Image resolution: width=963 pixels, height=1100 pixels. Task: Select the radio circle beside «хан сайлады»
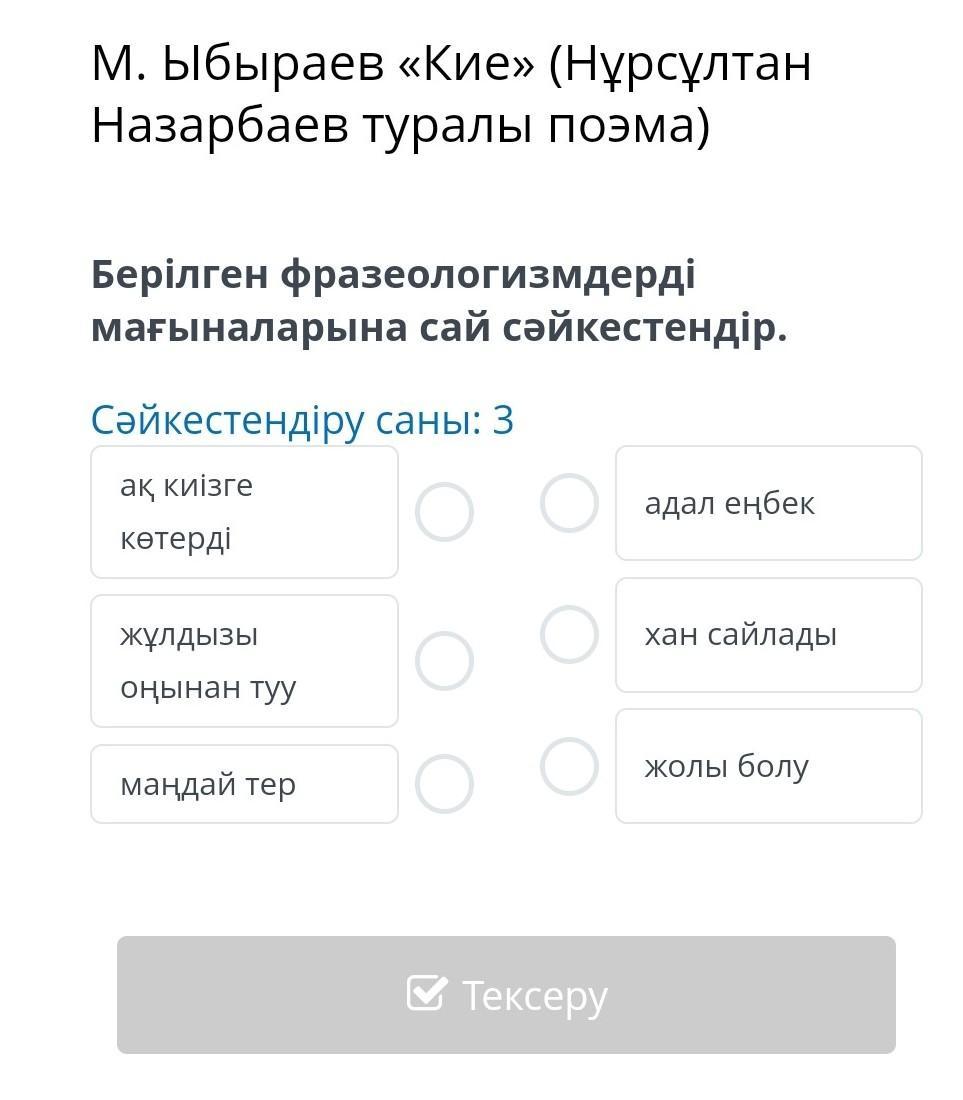click(x=569, y=635)
